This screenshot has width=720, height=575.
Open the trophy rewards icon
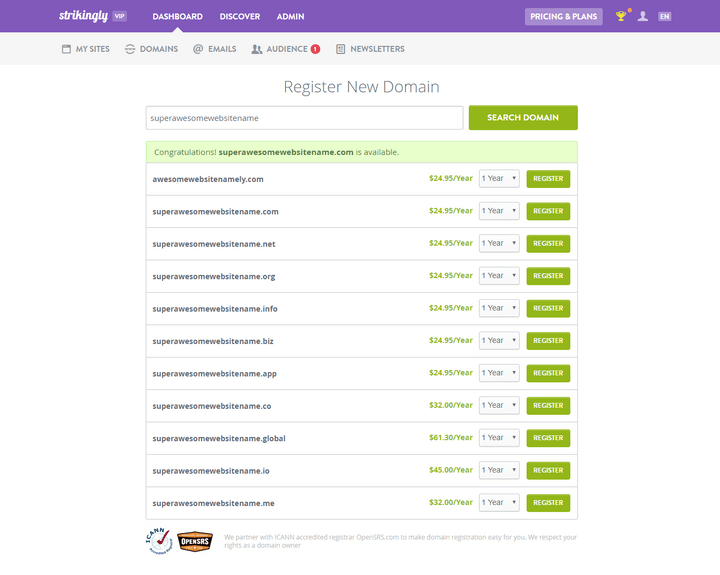(621, 16)
